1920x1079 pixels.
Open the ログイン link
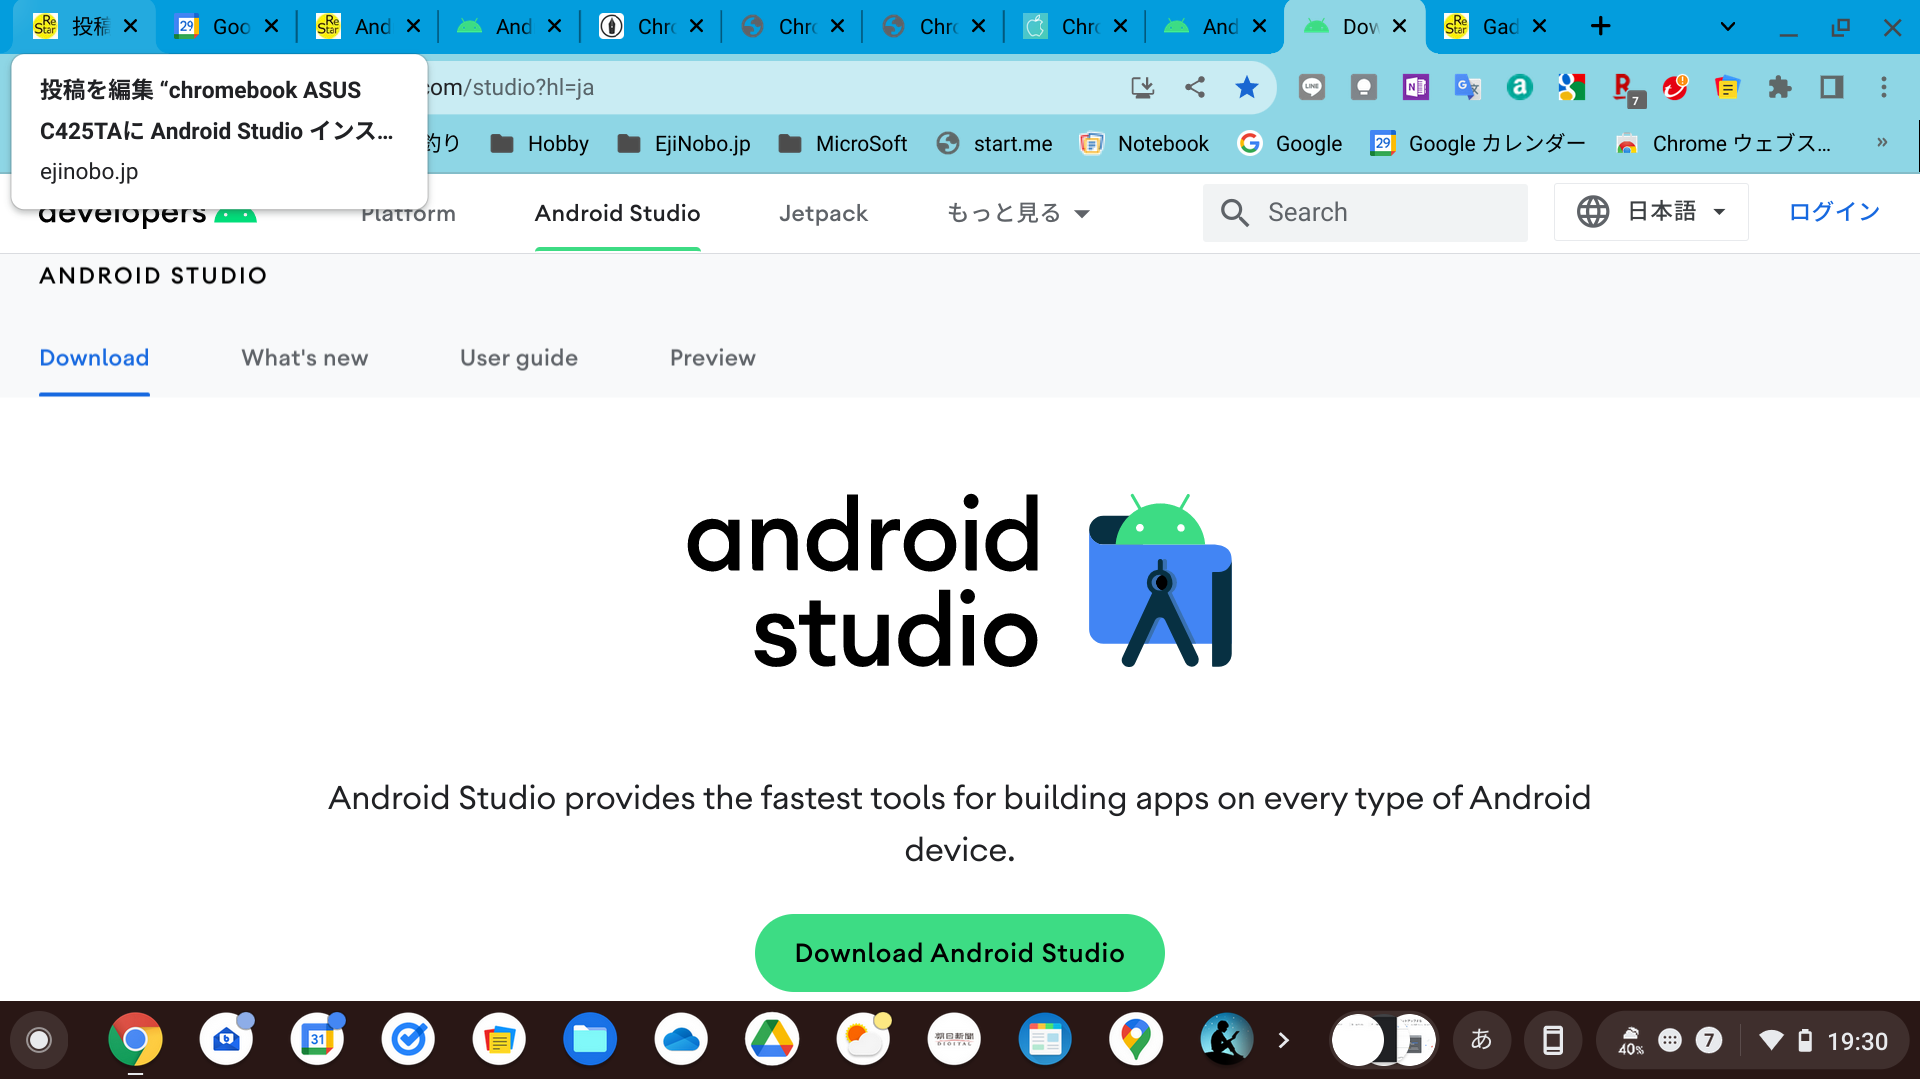tap(1831, 211)
